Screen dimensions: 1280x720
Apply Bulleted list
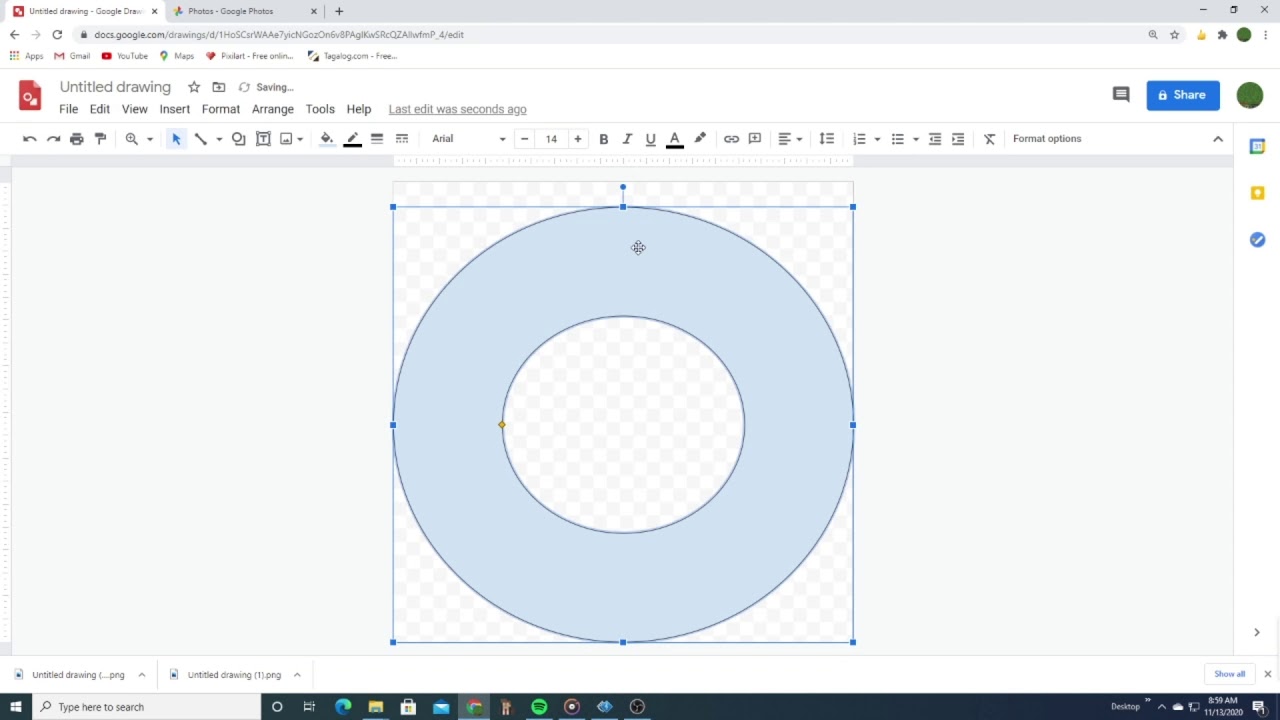897,139
